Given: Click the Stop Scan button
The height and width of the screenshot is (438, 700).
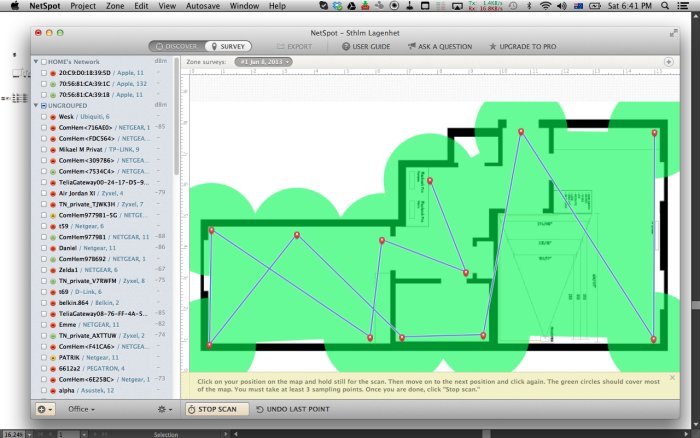Looking at the screenshot, I should (217, 409).
